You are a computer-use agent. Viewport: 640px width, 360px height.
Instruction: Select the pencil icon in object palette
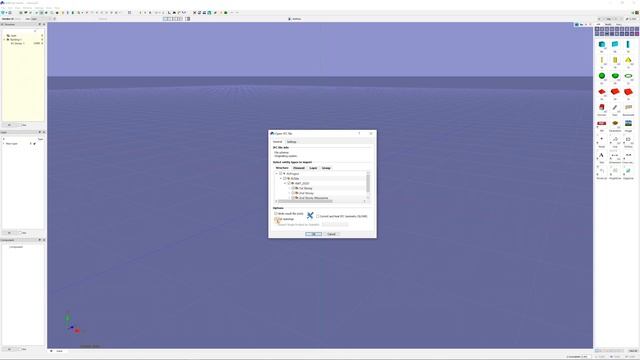pos(615,107)
